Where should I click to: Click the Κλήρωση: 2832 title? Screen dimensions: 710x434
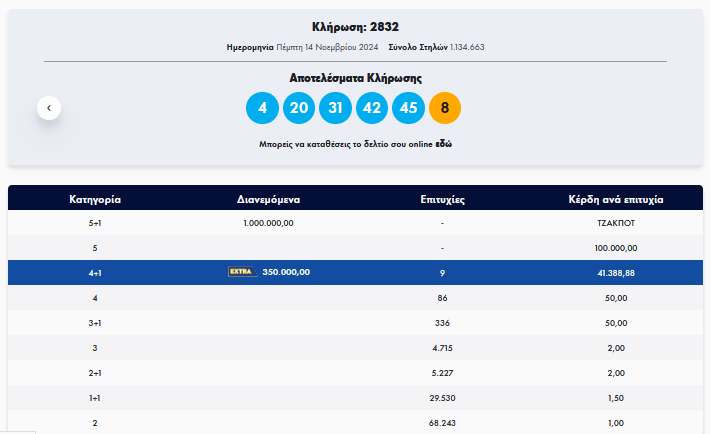tap(355, 26)
